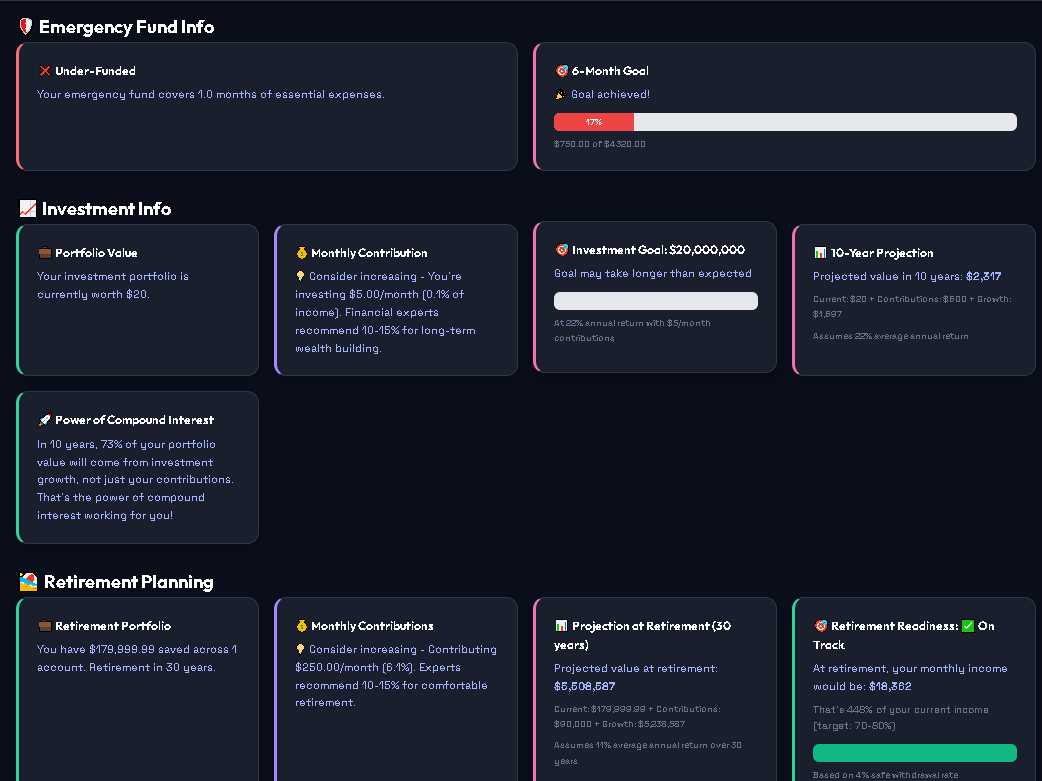Click the briefcase icon next to Portfolio Value
1042x781 pixels.
pos(45,253)
